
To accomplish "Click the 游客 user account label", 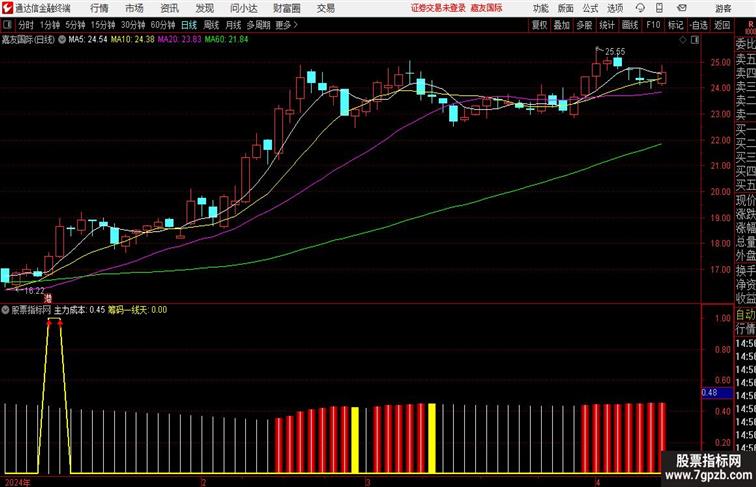I will [x=723, y=8].
